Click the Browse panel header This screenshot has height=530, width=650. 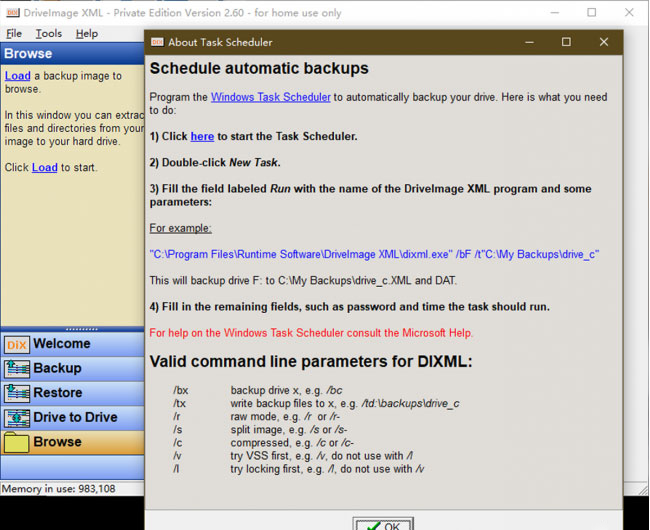coord(72,53)
